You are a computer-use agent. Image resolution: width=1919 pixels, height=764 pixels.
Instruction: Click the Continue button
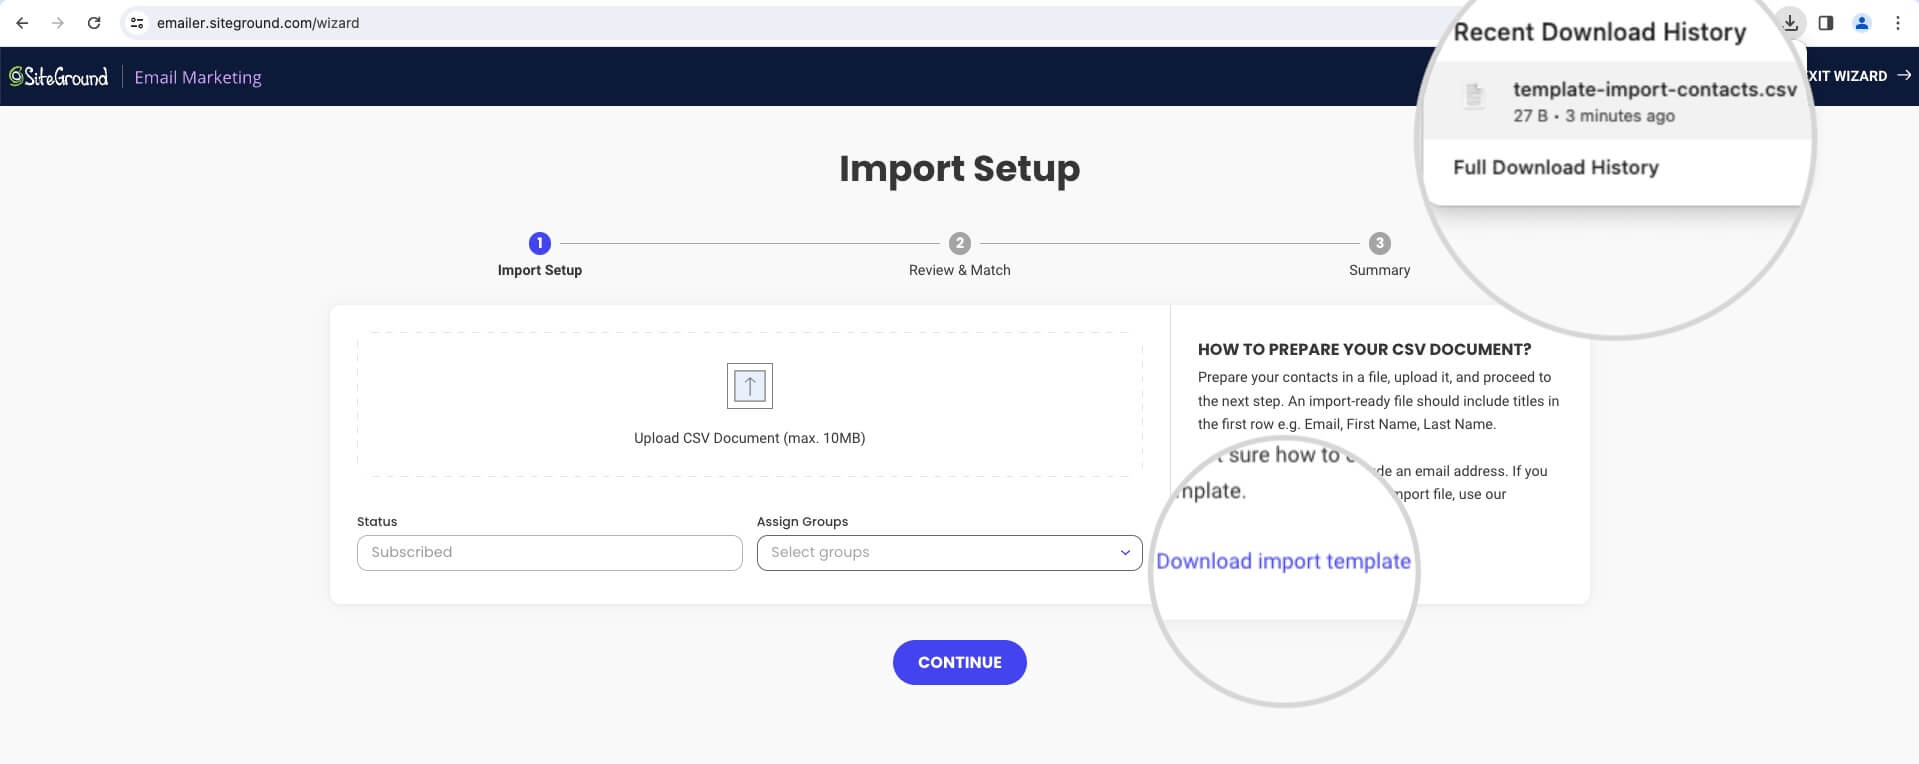coord(960,663)
